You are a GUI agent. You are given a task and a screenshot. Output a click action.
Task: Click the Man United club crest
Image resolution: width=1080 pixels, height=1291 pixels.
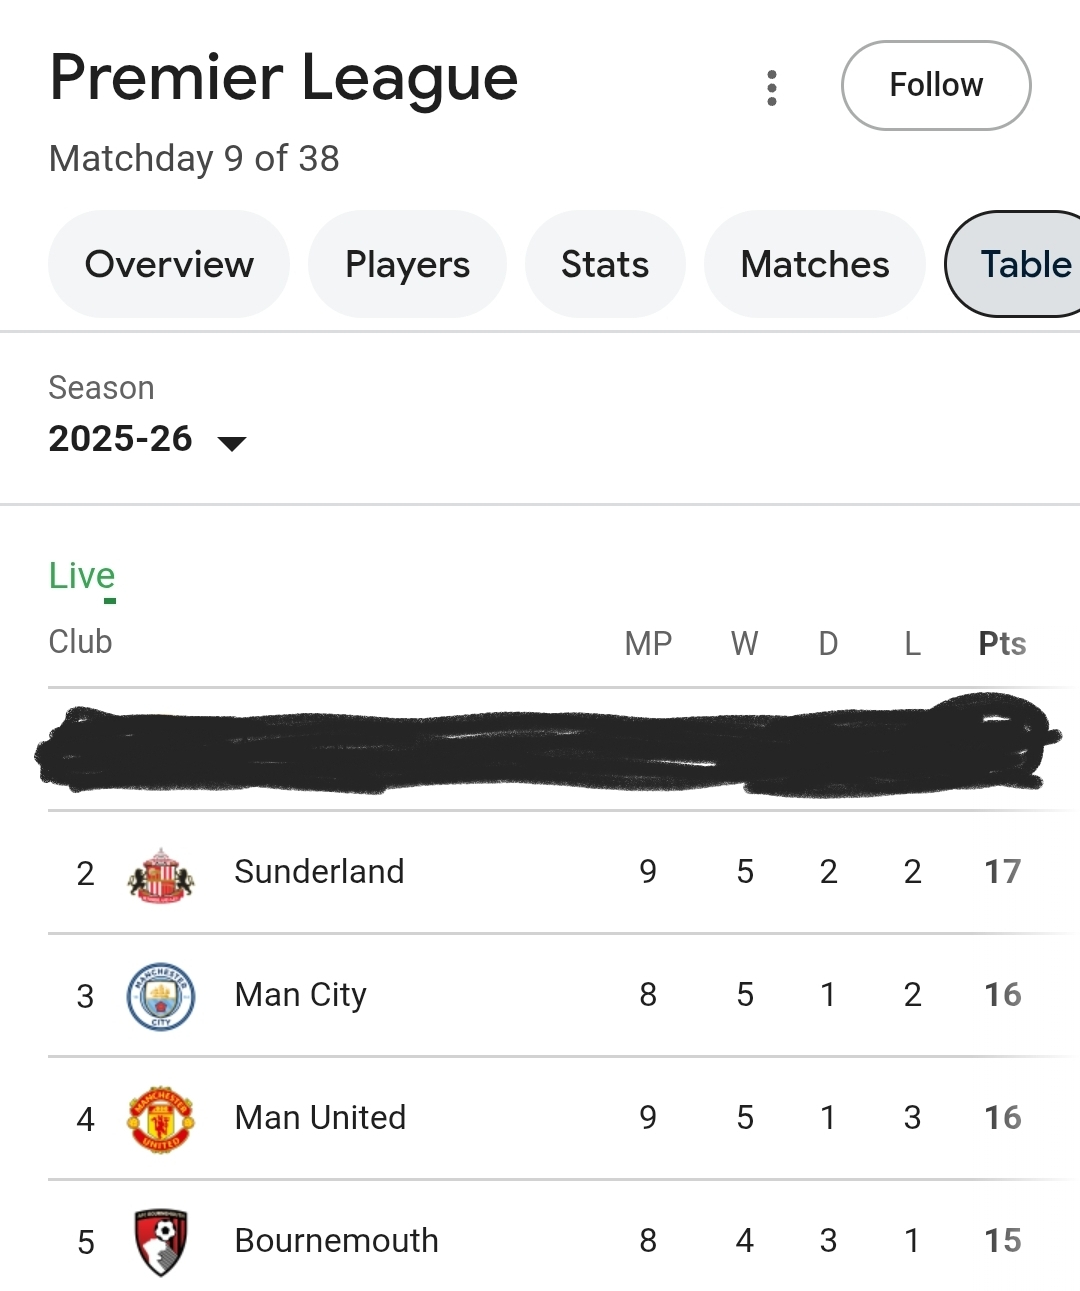point(161,1119)
